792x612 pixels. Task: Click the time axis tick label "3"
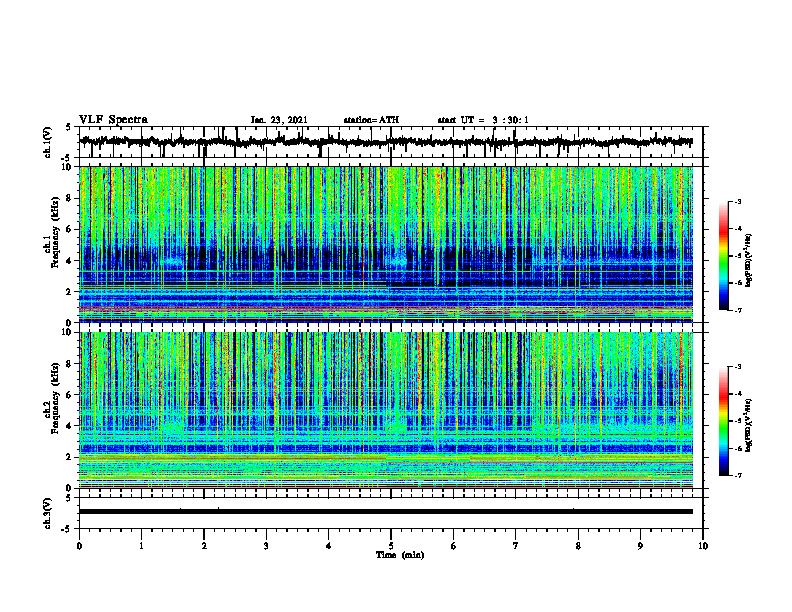266,546
